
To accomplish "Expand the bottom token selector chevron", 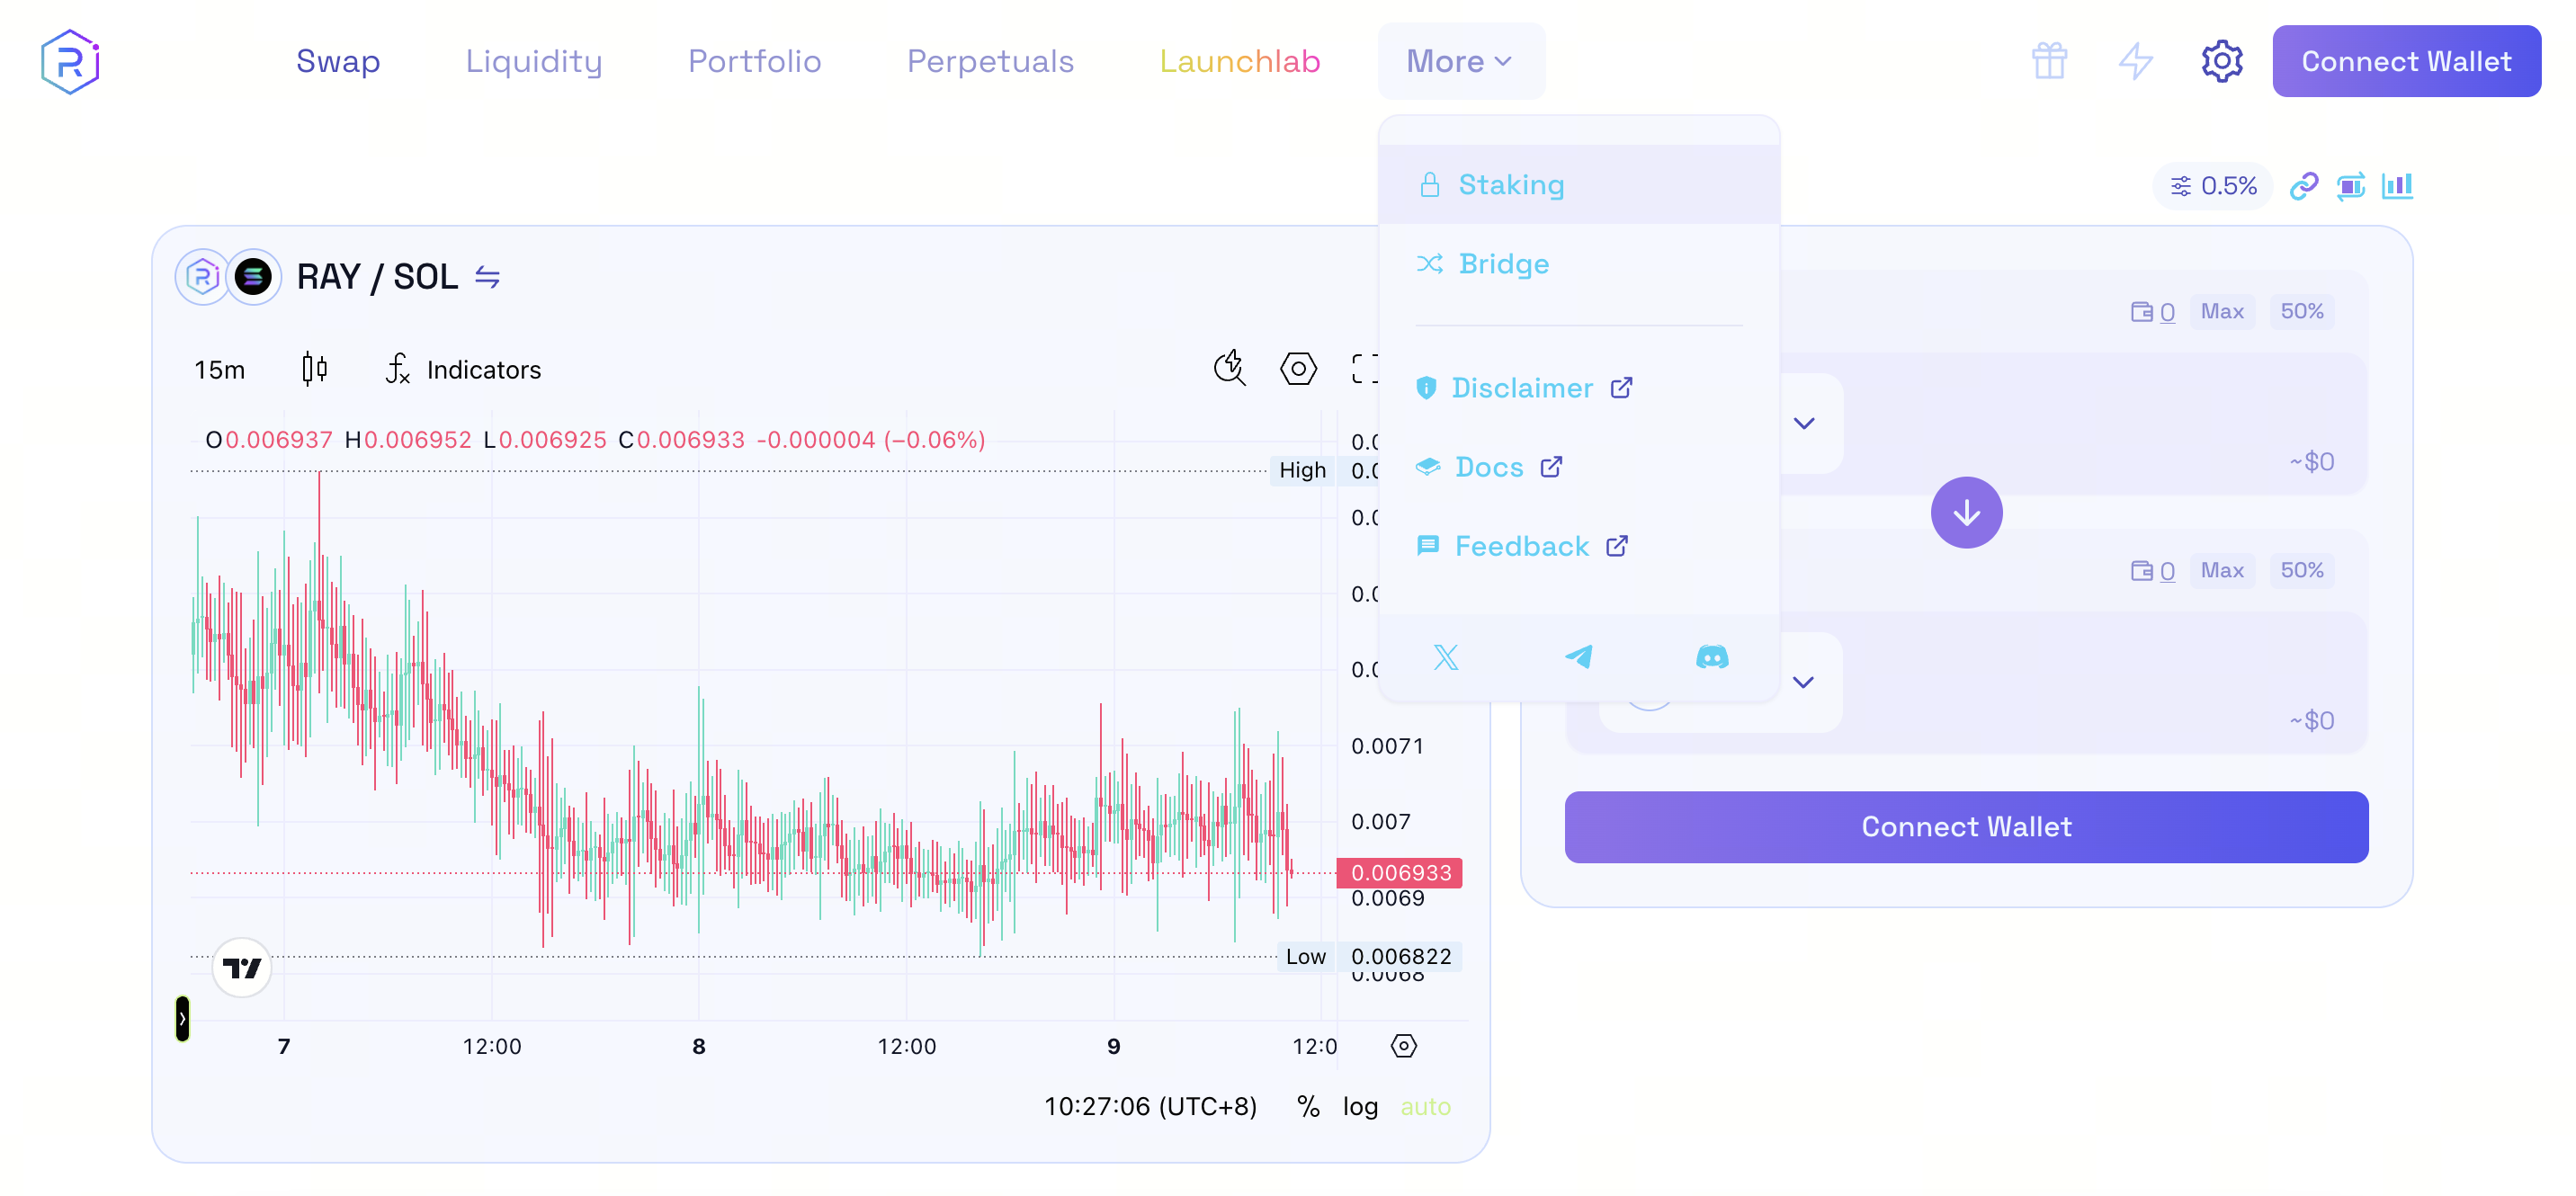I will click(x=1802, y=682).
